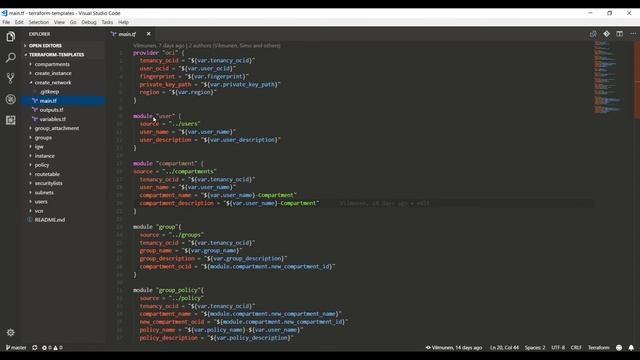
Task: Click Ln 20, Col 44 cursor position
Action: click(x=504, y=348)
